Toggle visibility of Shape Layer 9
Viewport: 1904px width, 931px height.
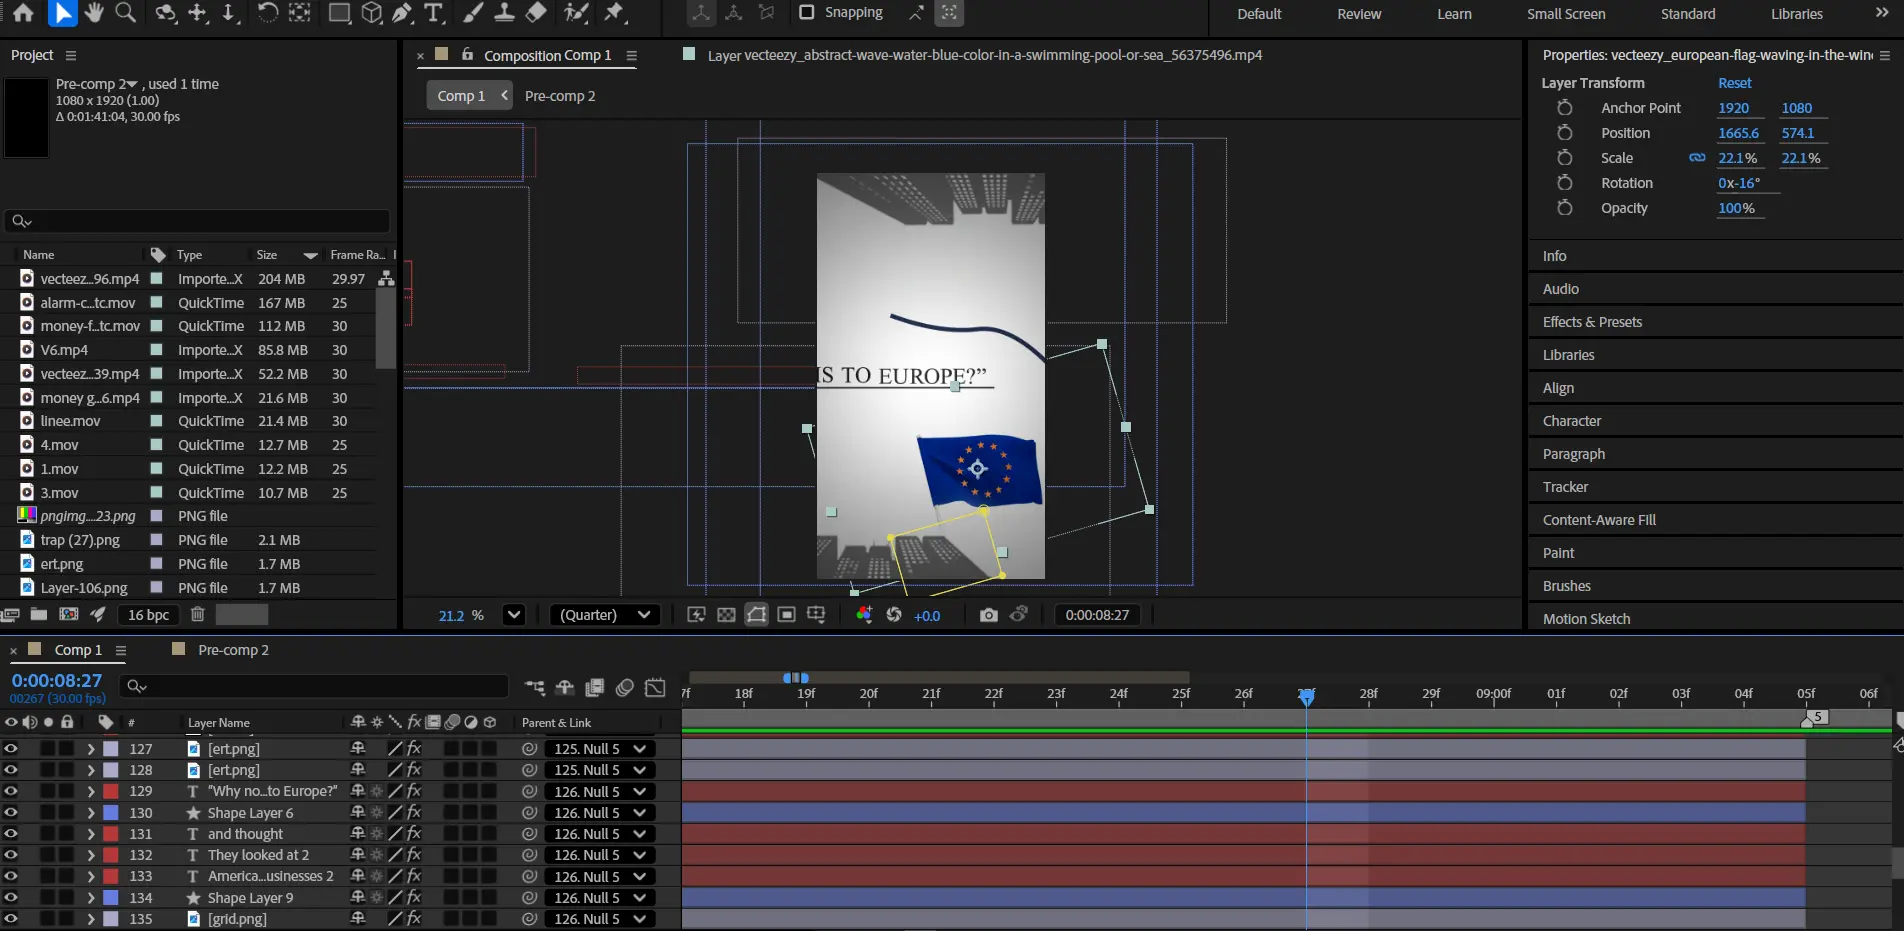[11, 898]
